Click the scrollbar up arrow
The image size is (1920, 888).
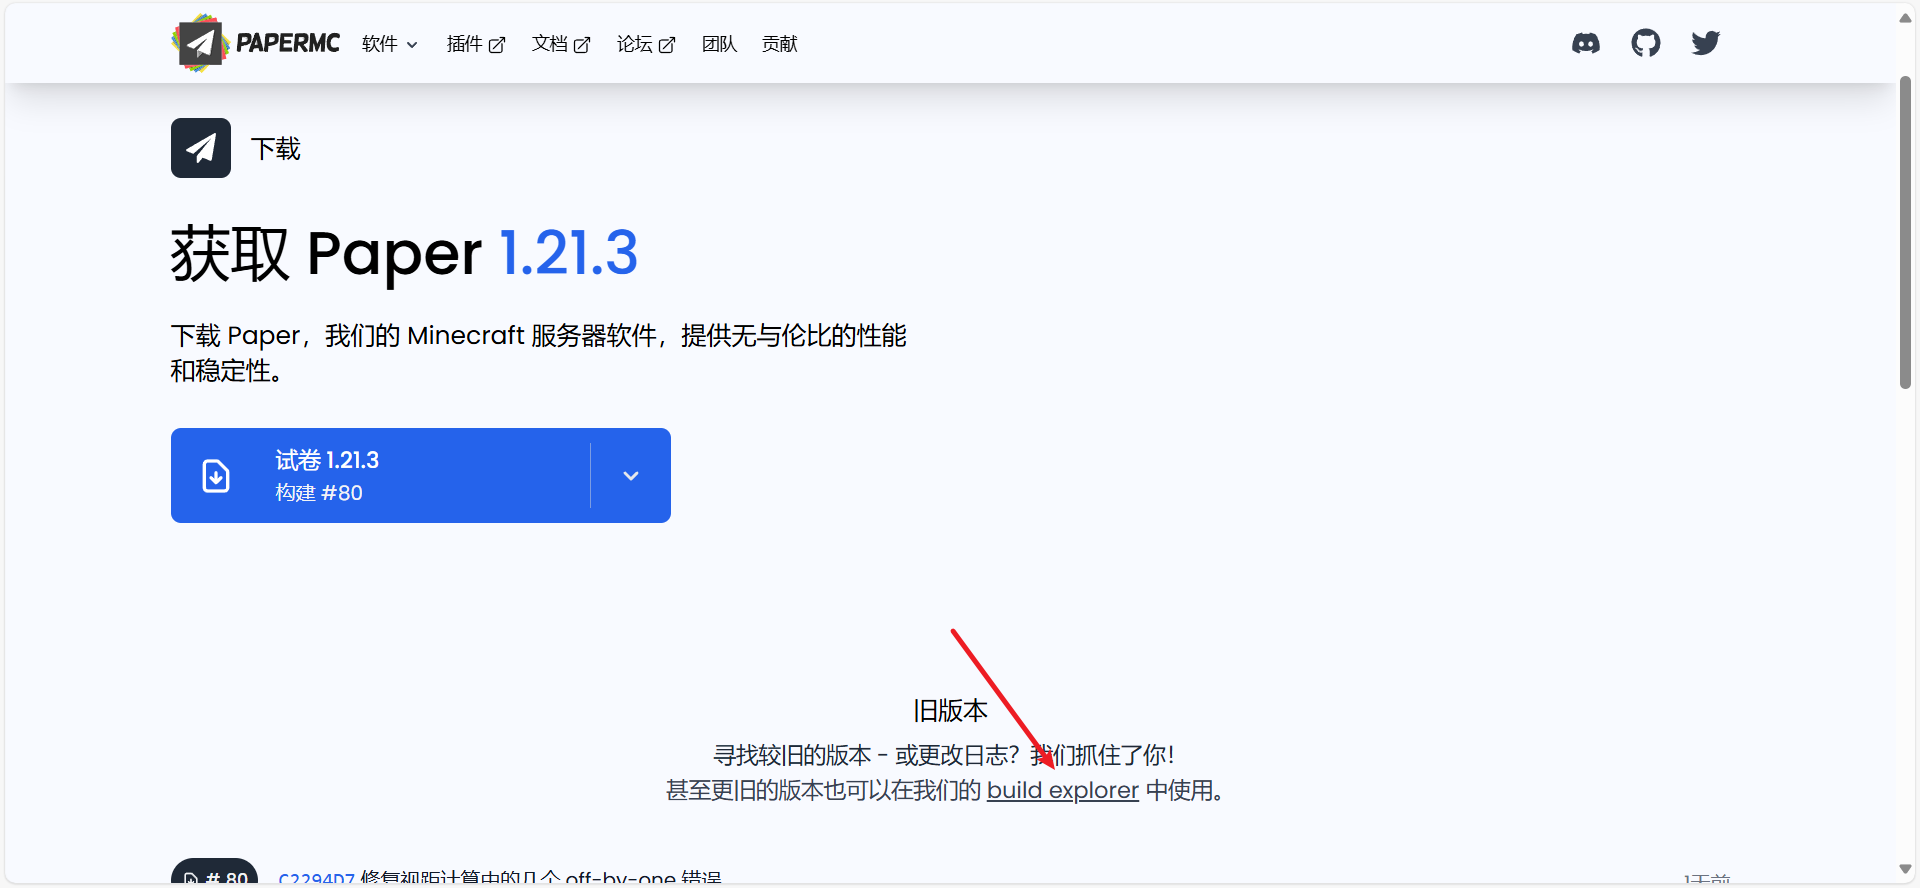point(1905,18)
